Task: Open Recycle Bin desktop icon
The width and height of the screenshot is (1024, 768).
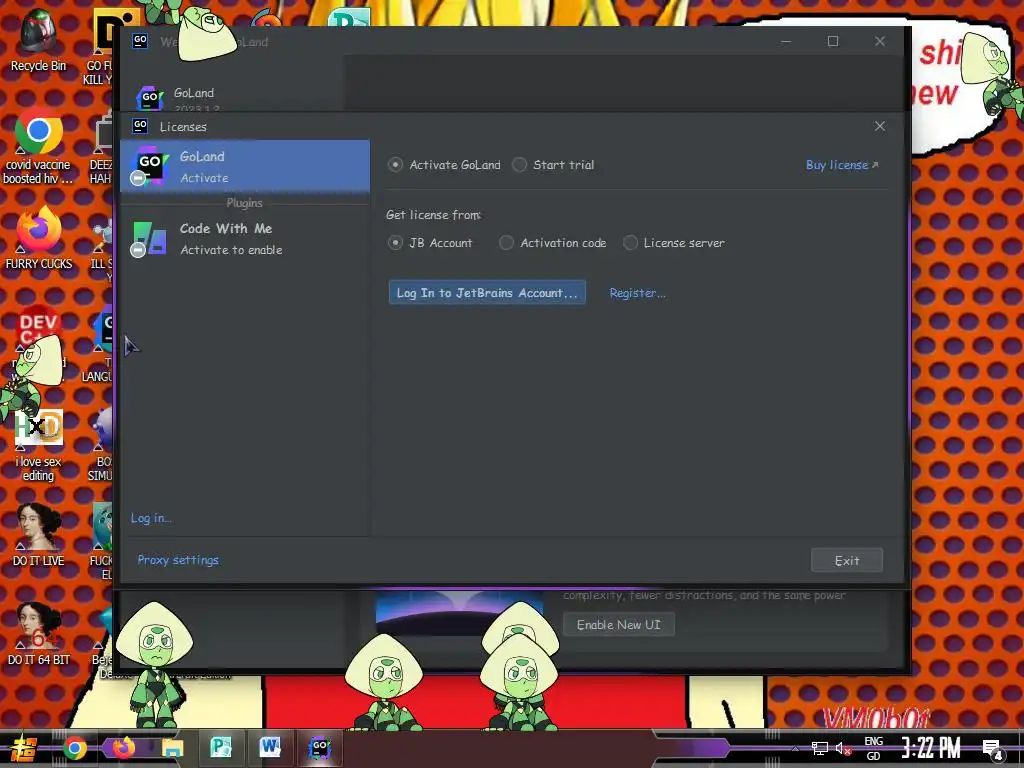Action: click(x=38, y=40)
